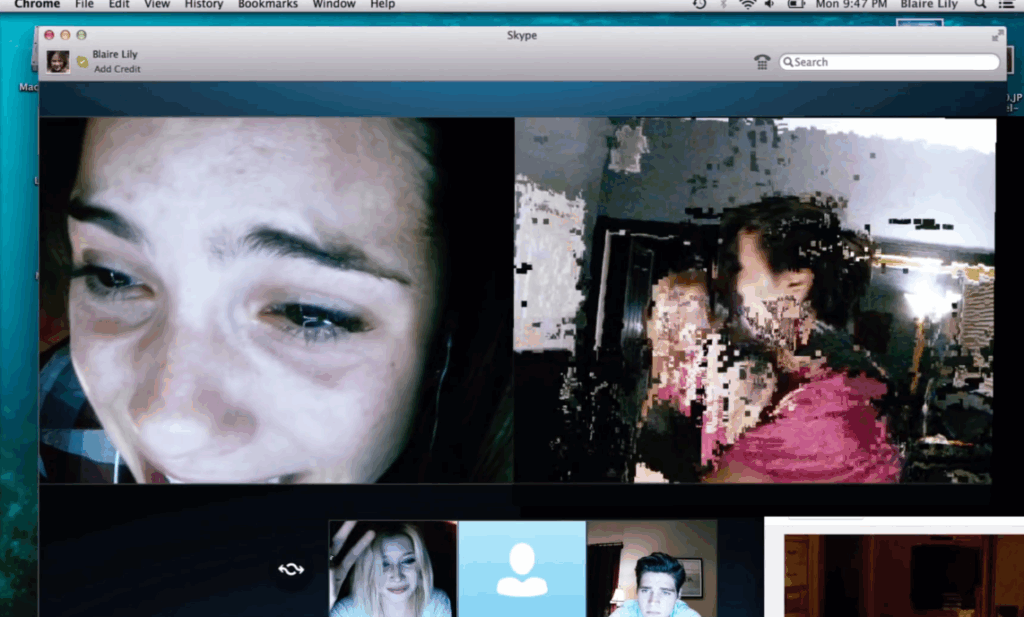This screenshot has height=617, width=1024.
Task: Select the blonde participant's video thumbnail
Action: click(393, 568)
